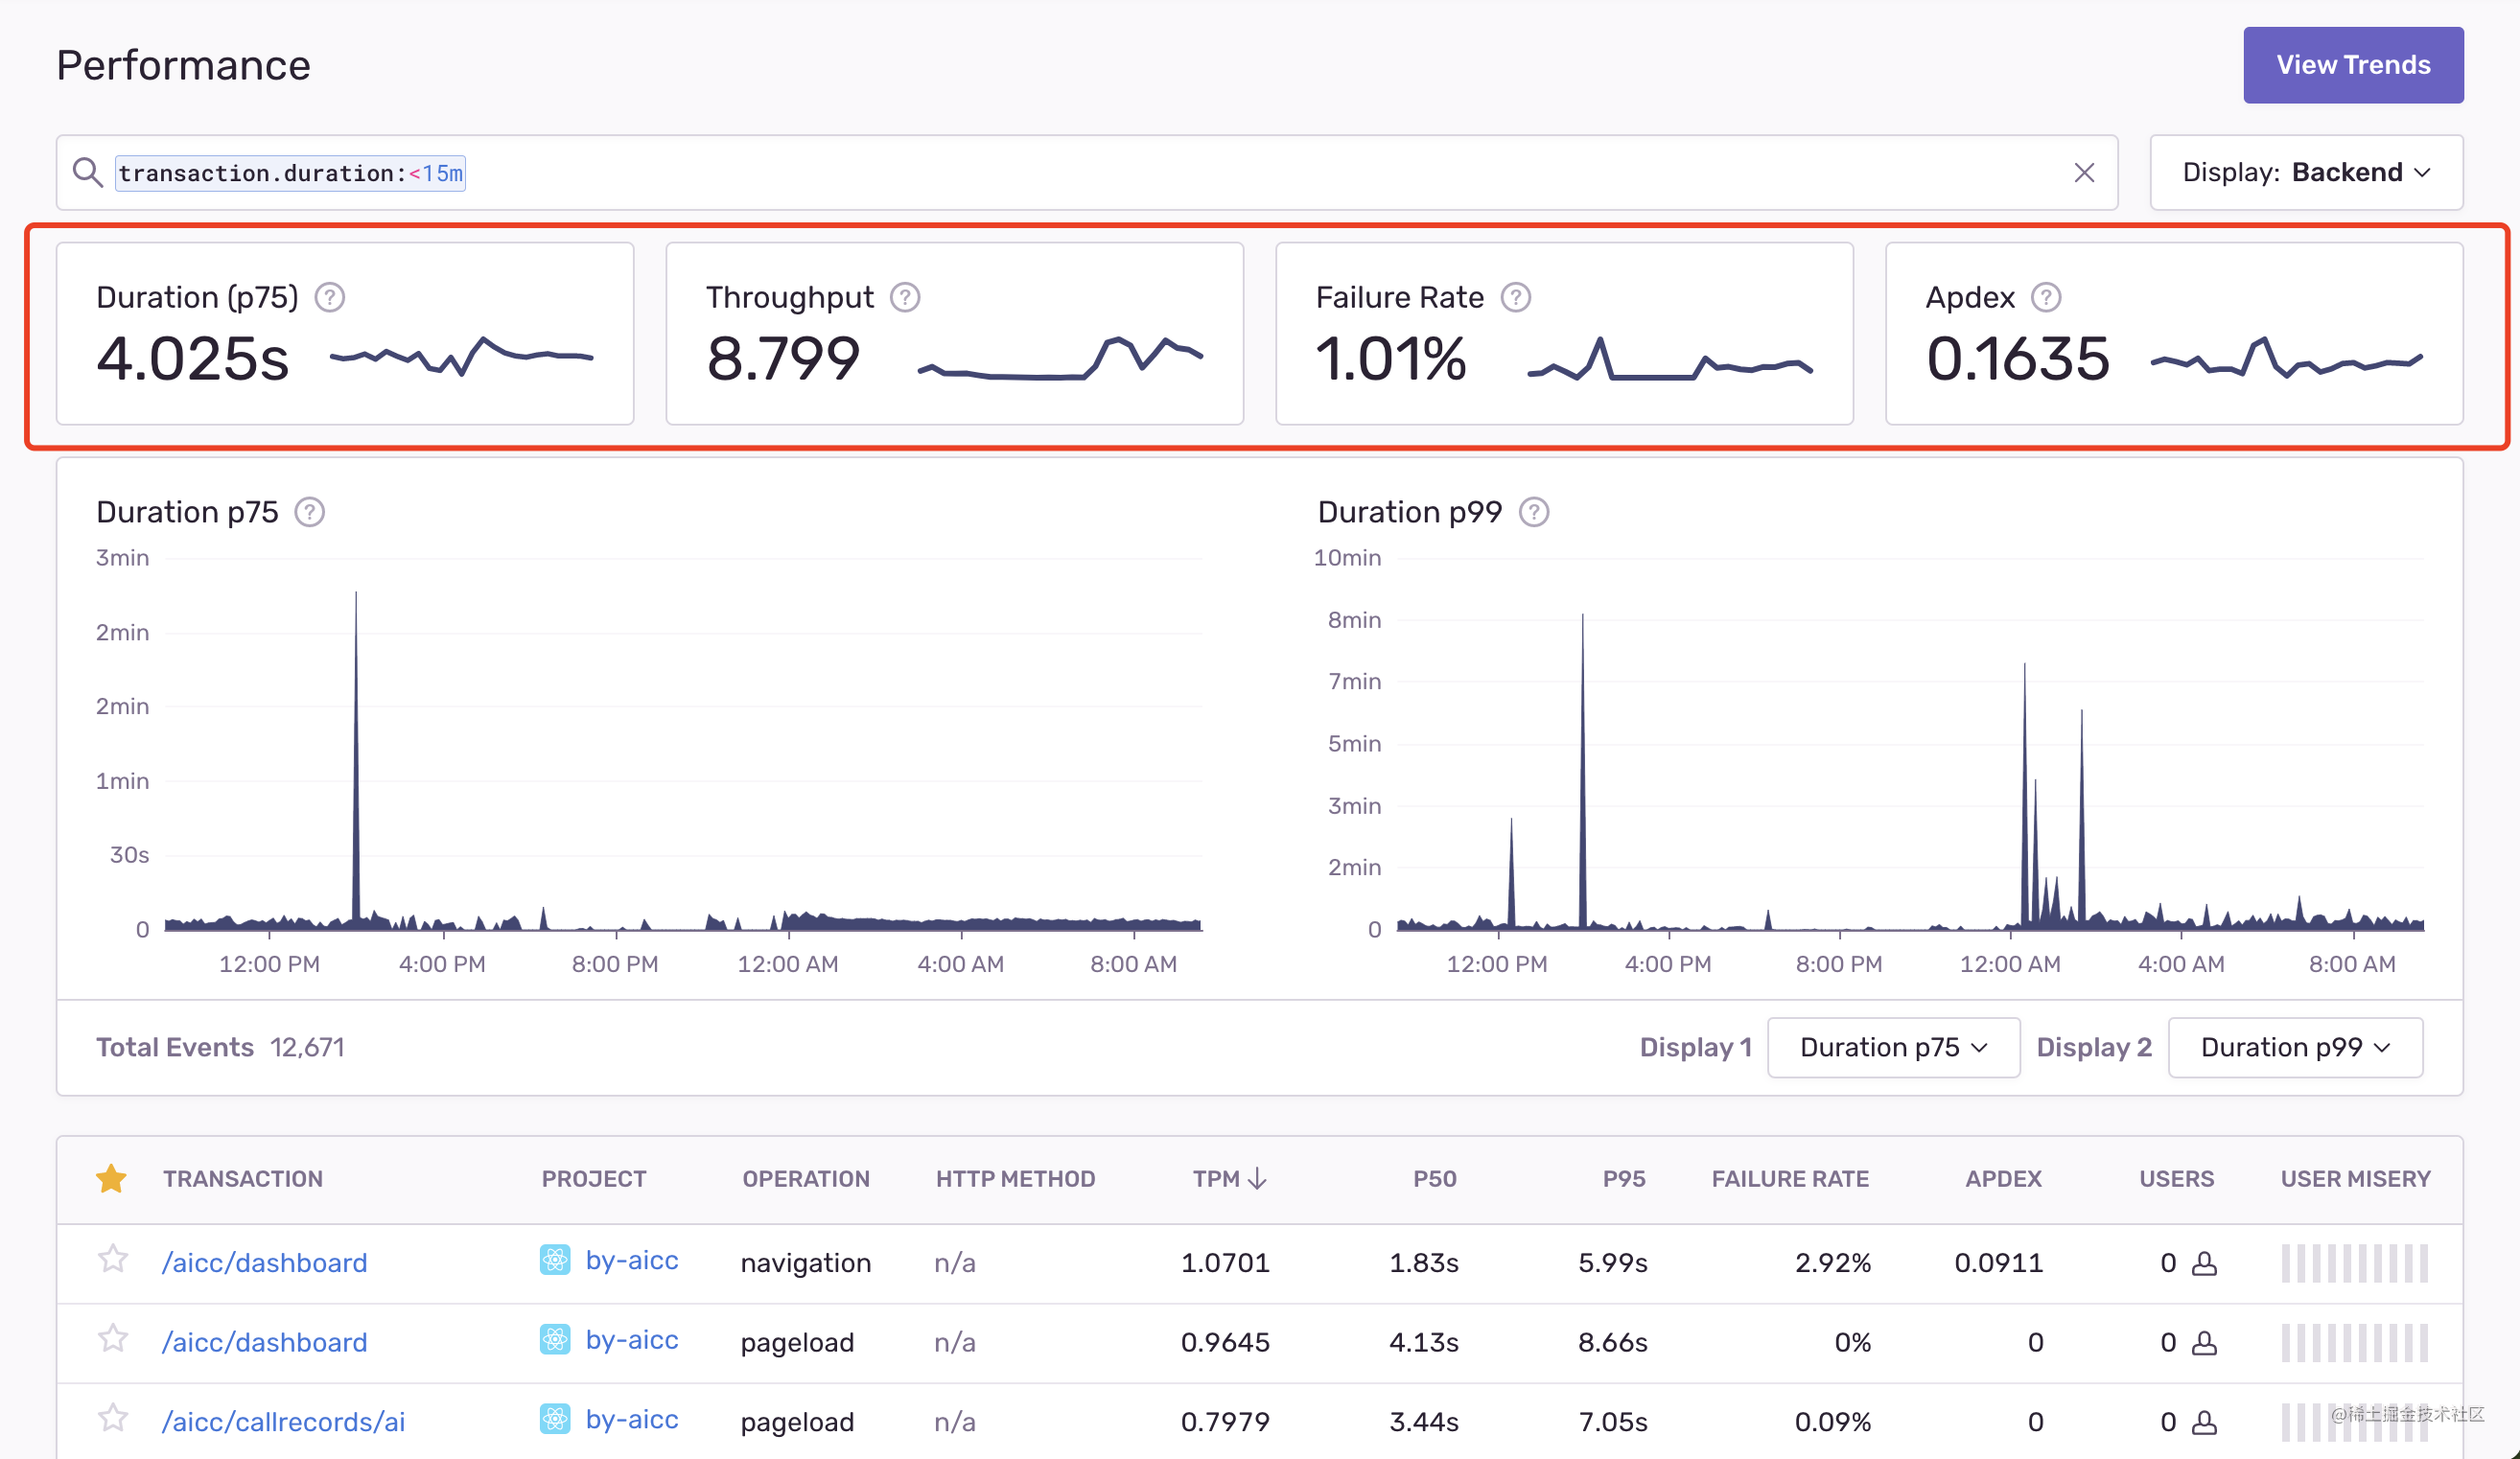Click user misery bar of 0.9645 row
Image resolution: width=2520 pixels, height=1459 pixels.
(x=2355, y=1343)
